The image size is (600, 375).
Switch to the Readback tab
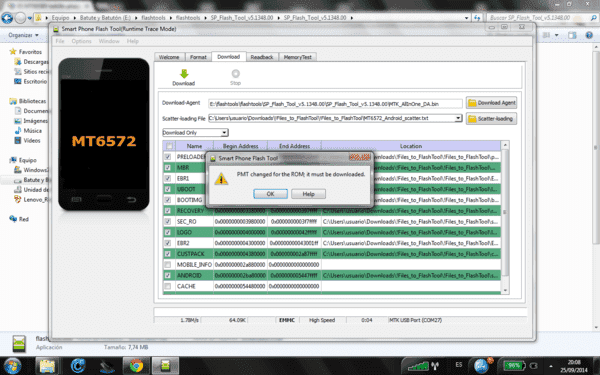tap(262, 57)
